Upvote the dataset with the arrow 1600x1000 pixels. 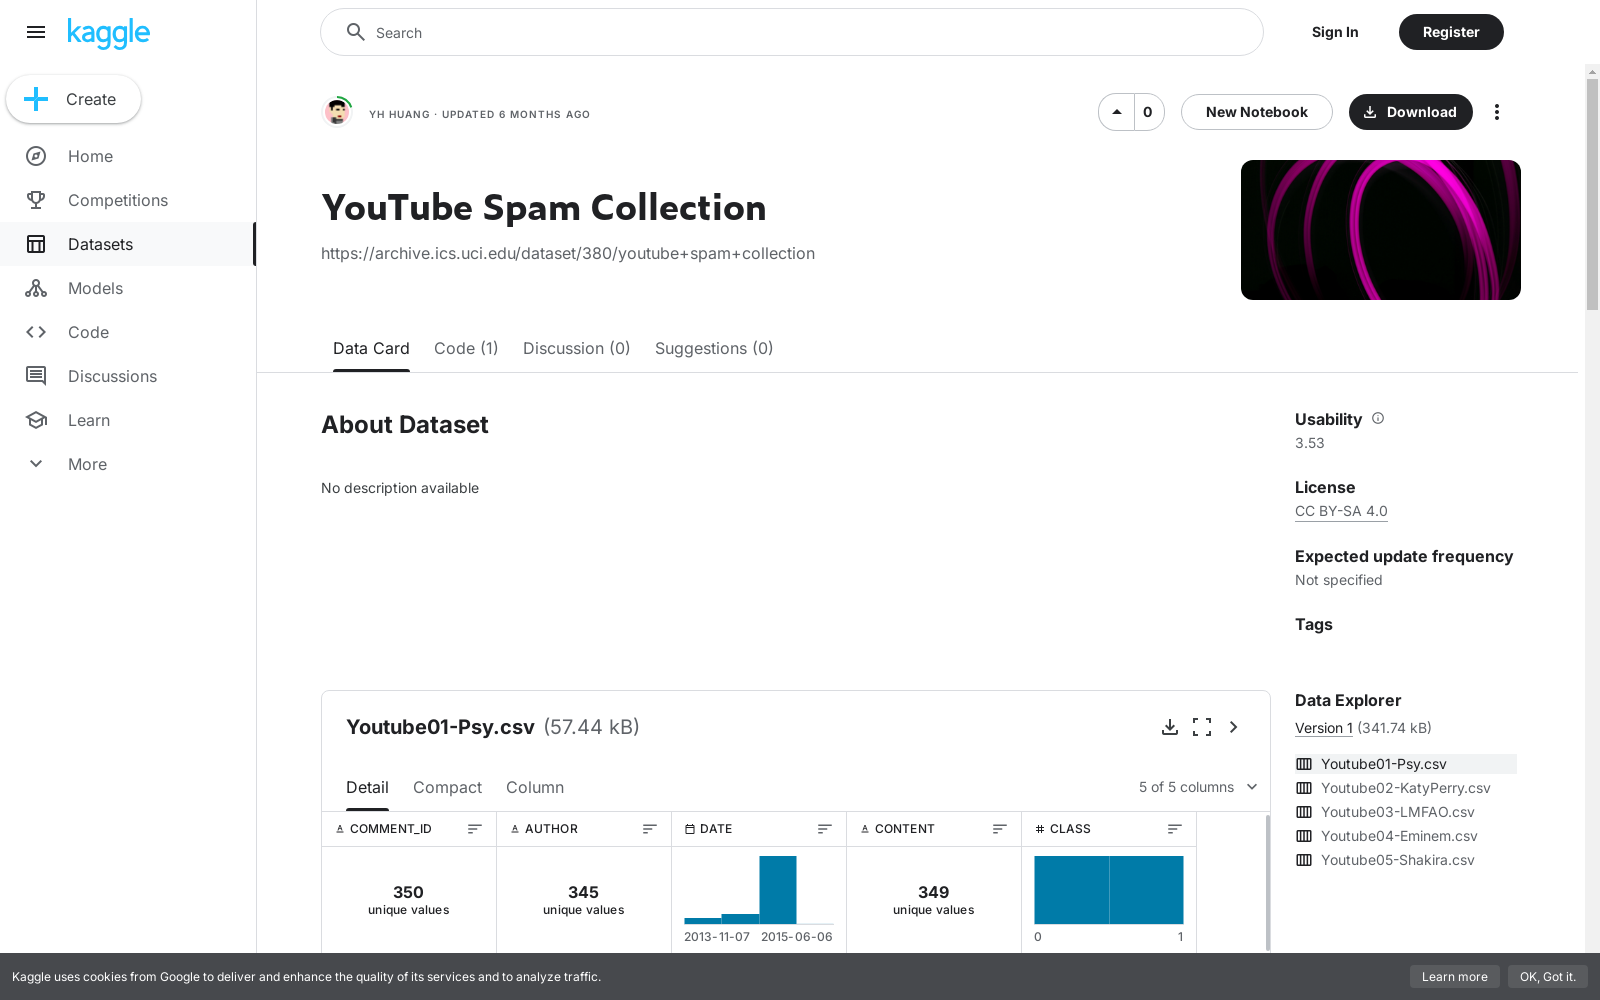point(1117,112)
